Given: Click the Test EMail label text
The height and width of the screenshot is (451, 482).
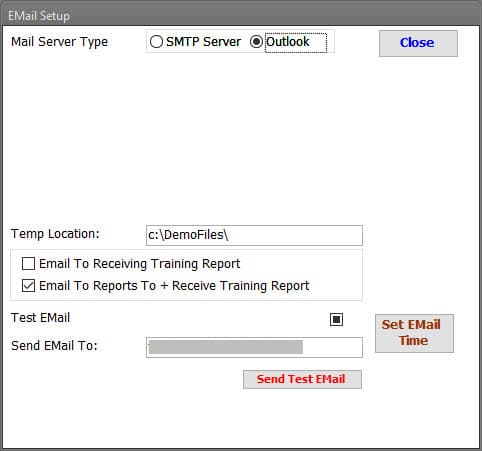Looking at the screenshot, I should point(41,318).
